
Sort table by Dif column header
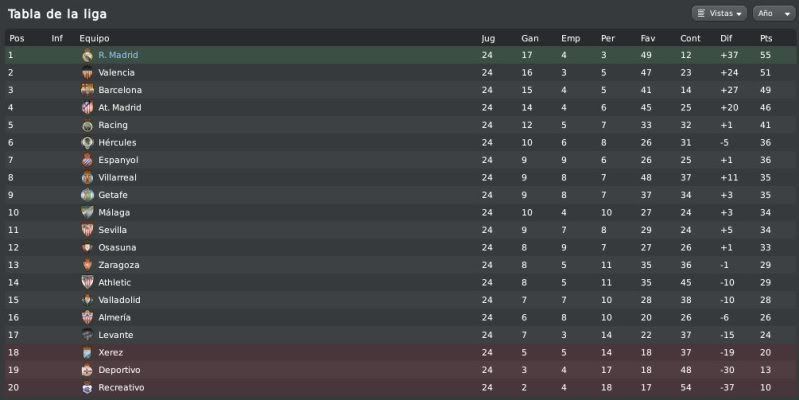(726, 38)
